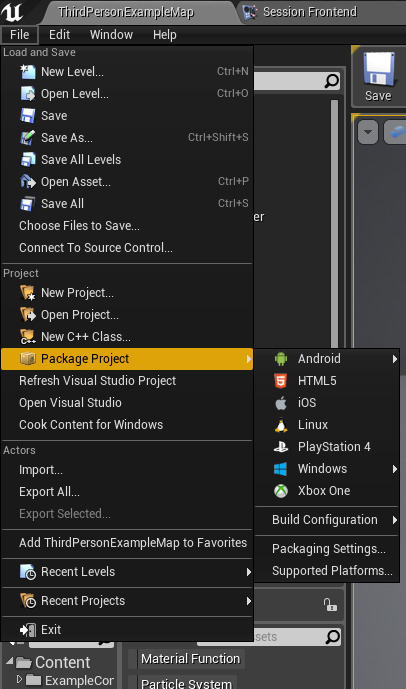Image resolution: width=406 pixels, height=689 pixels.
Task: Click the Material Function filter
Action: (x=190, y=659)
